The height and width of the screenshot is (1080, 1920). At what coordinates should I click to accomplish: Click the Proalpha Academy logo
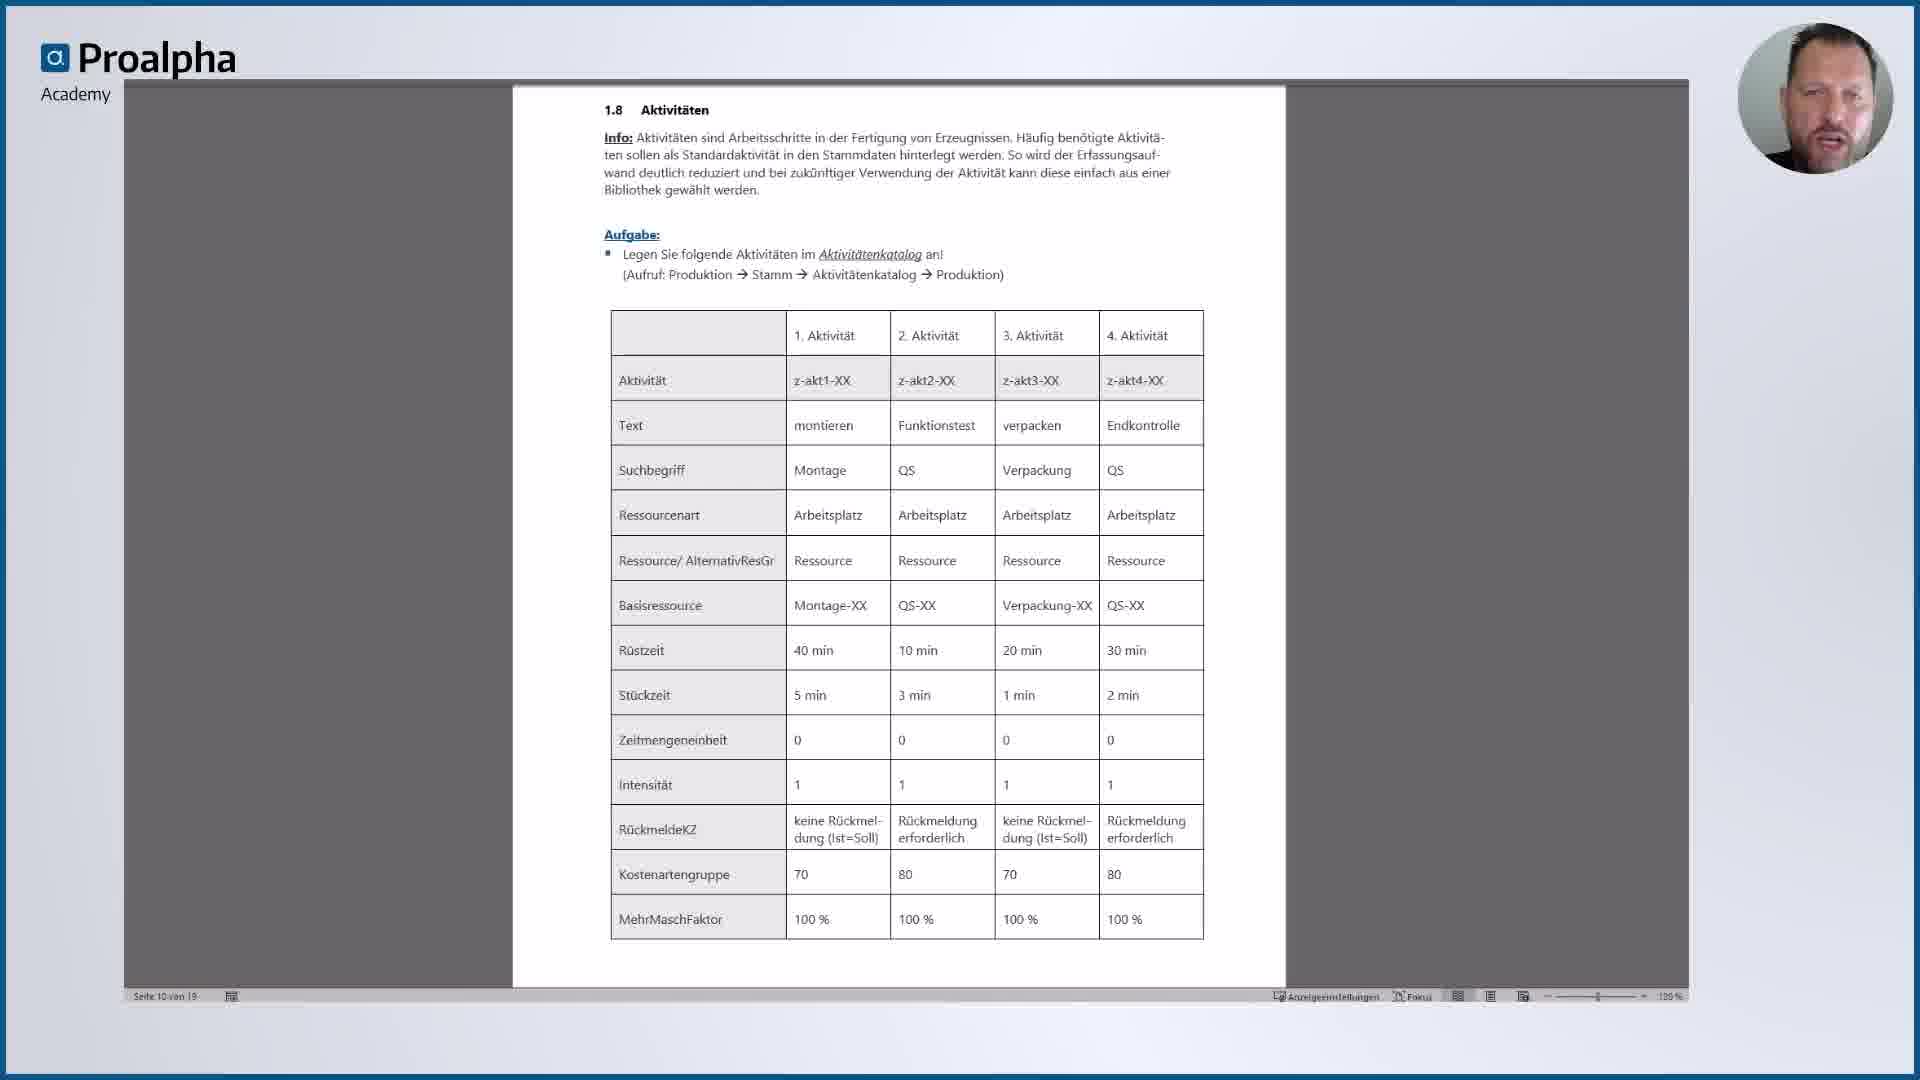click(138, 72)
